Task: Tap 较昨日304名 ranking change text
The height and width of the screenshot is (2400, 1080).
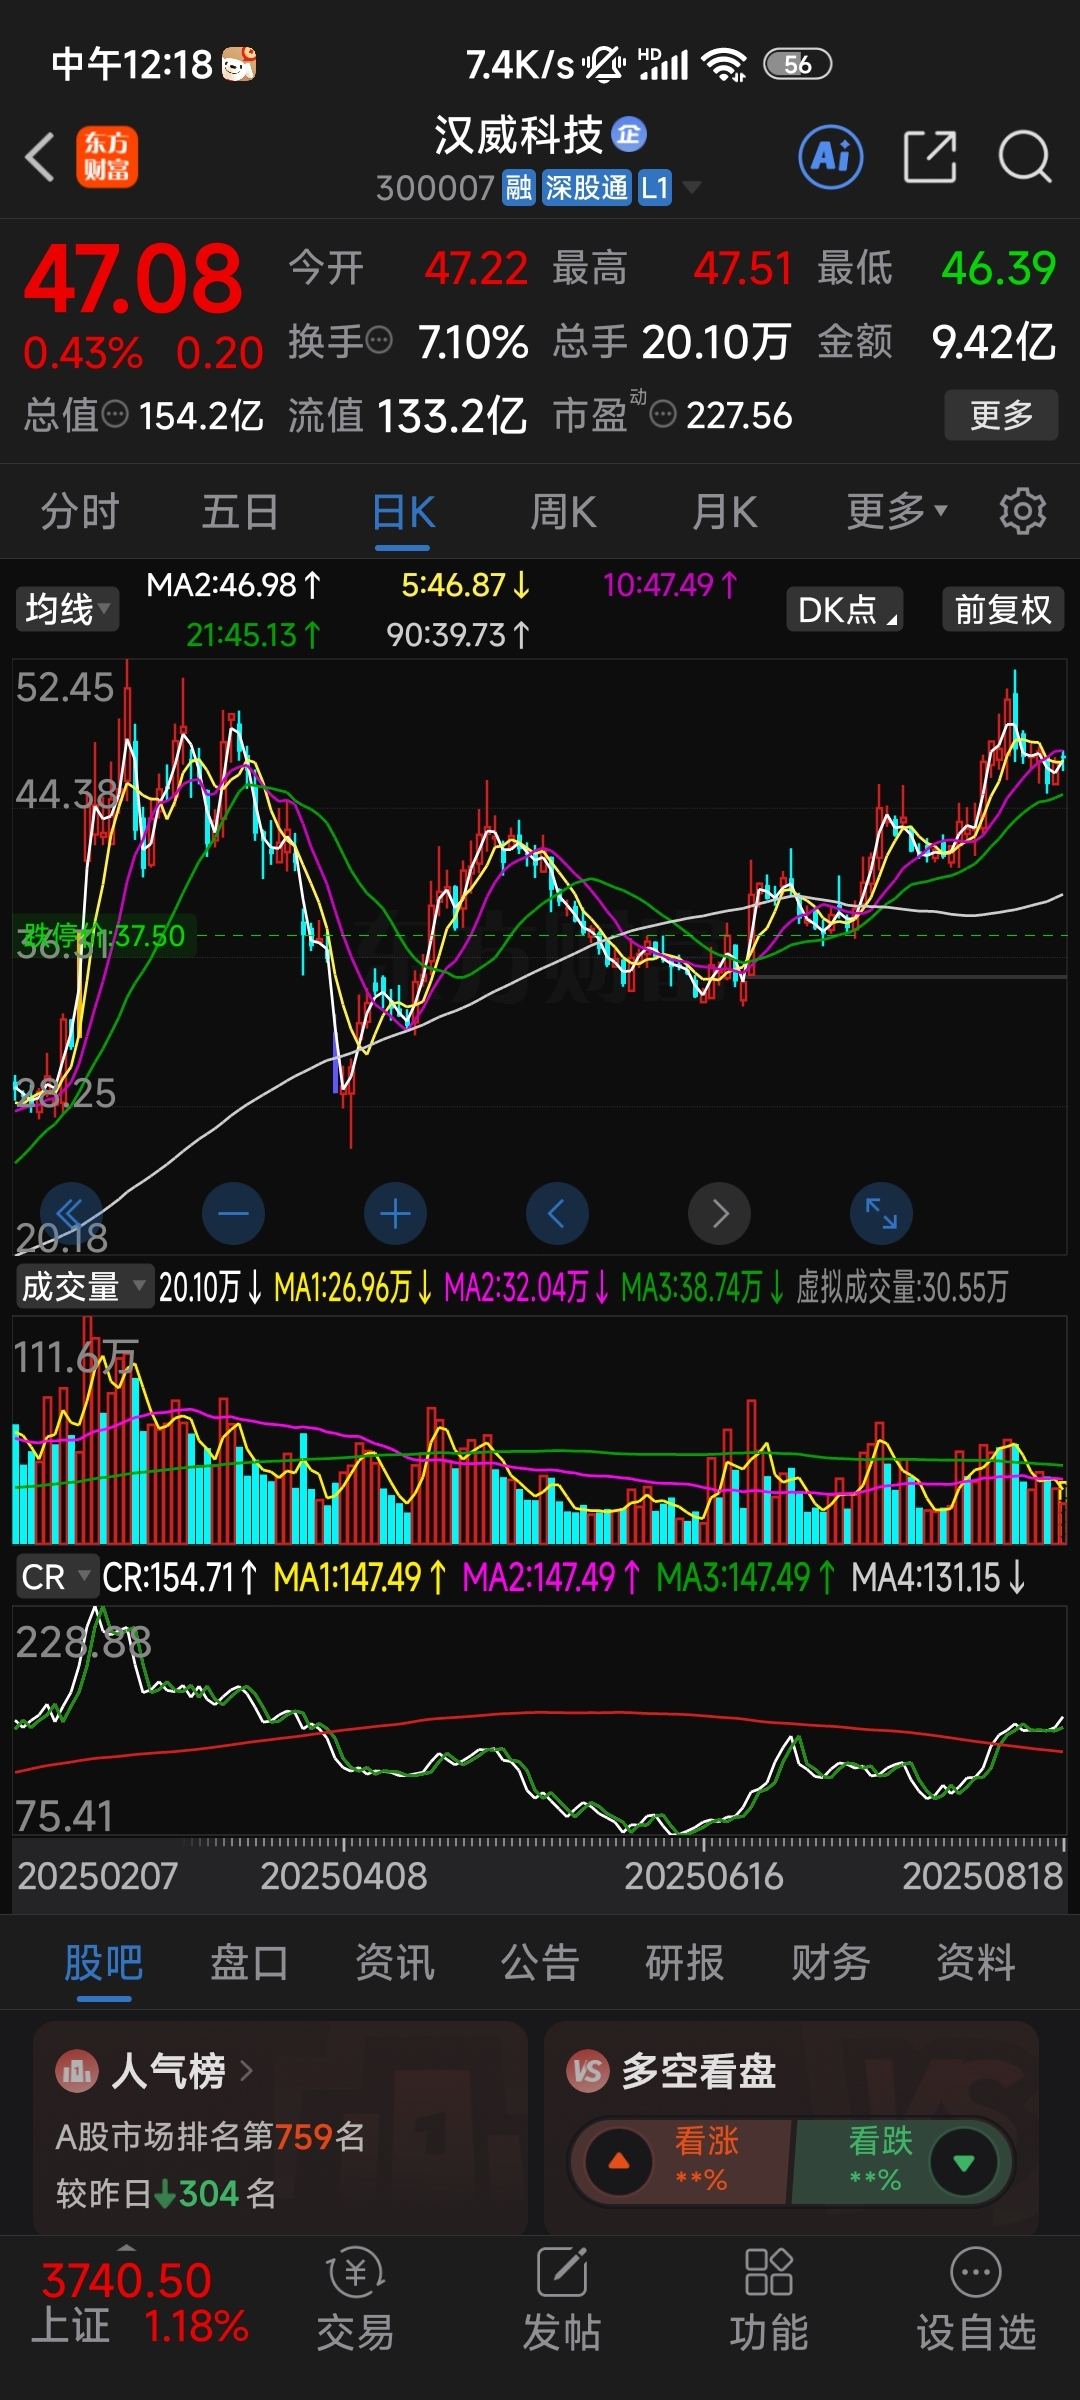Action: (166, 2193)
